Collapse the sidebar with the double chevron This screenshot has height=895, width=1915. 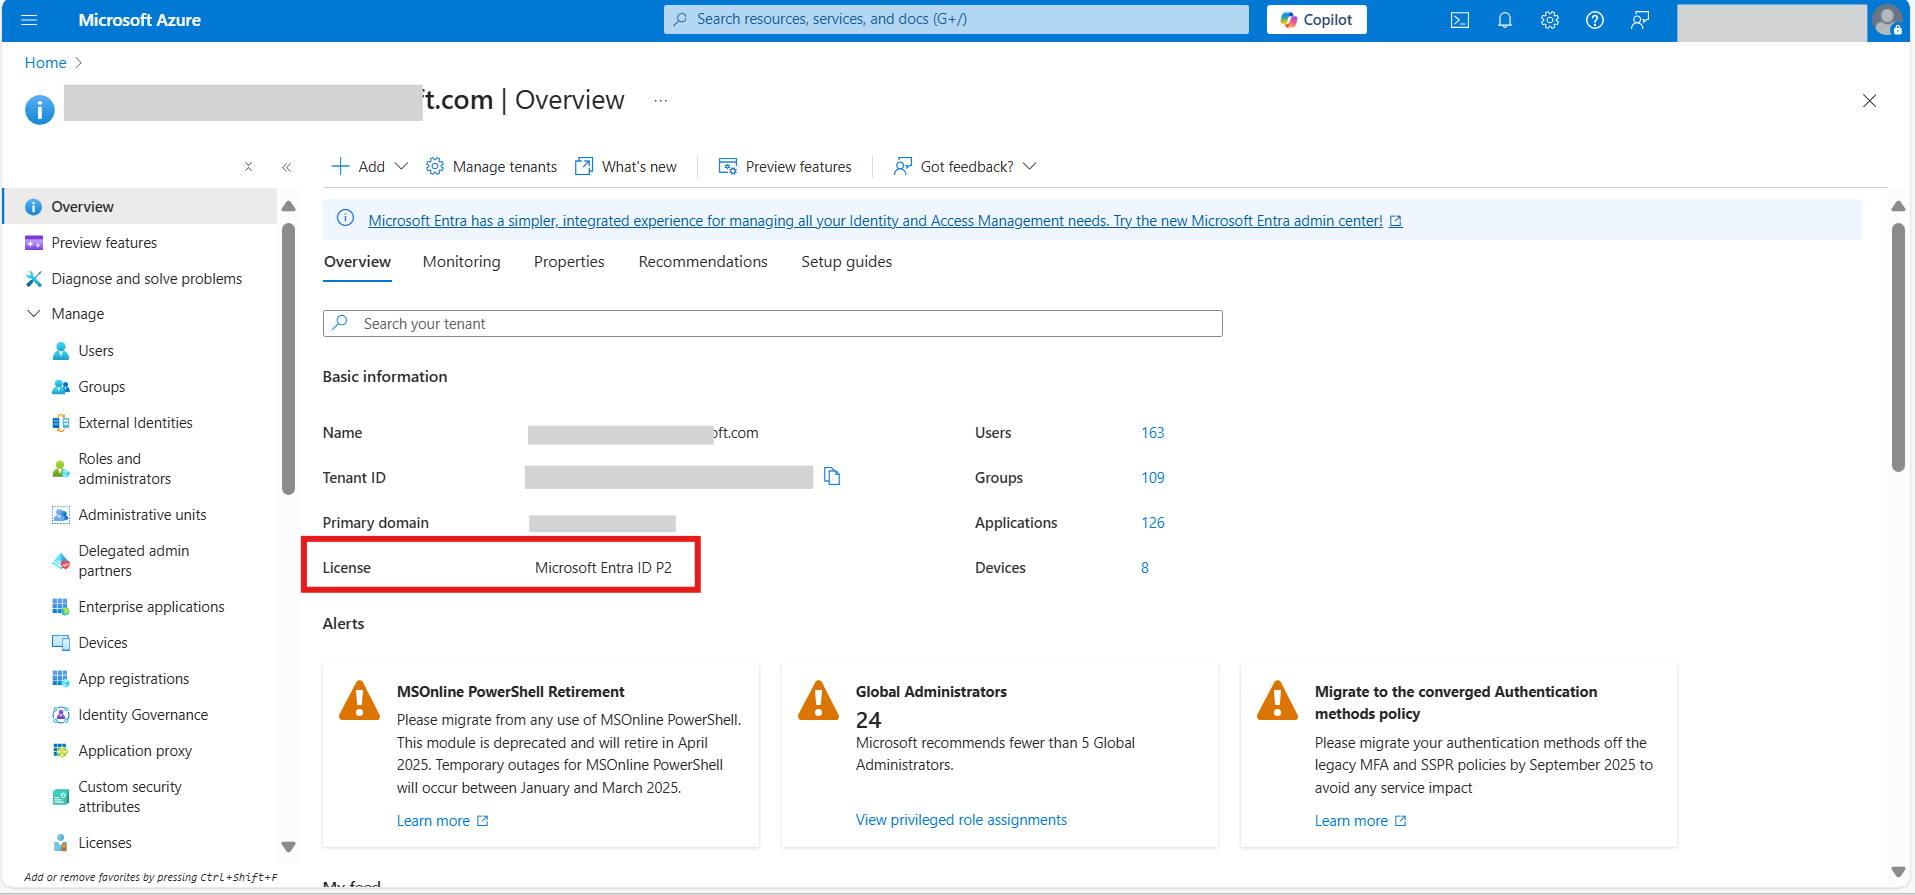pos(286,167)
